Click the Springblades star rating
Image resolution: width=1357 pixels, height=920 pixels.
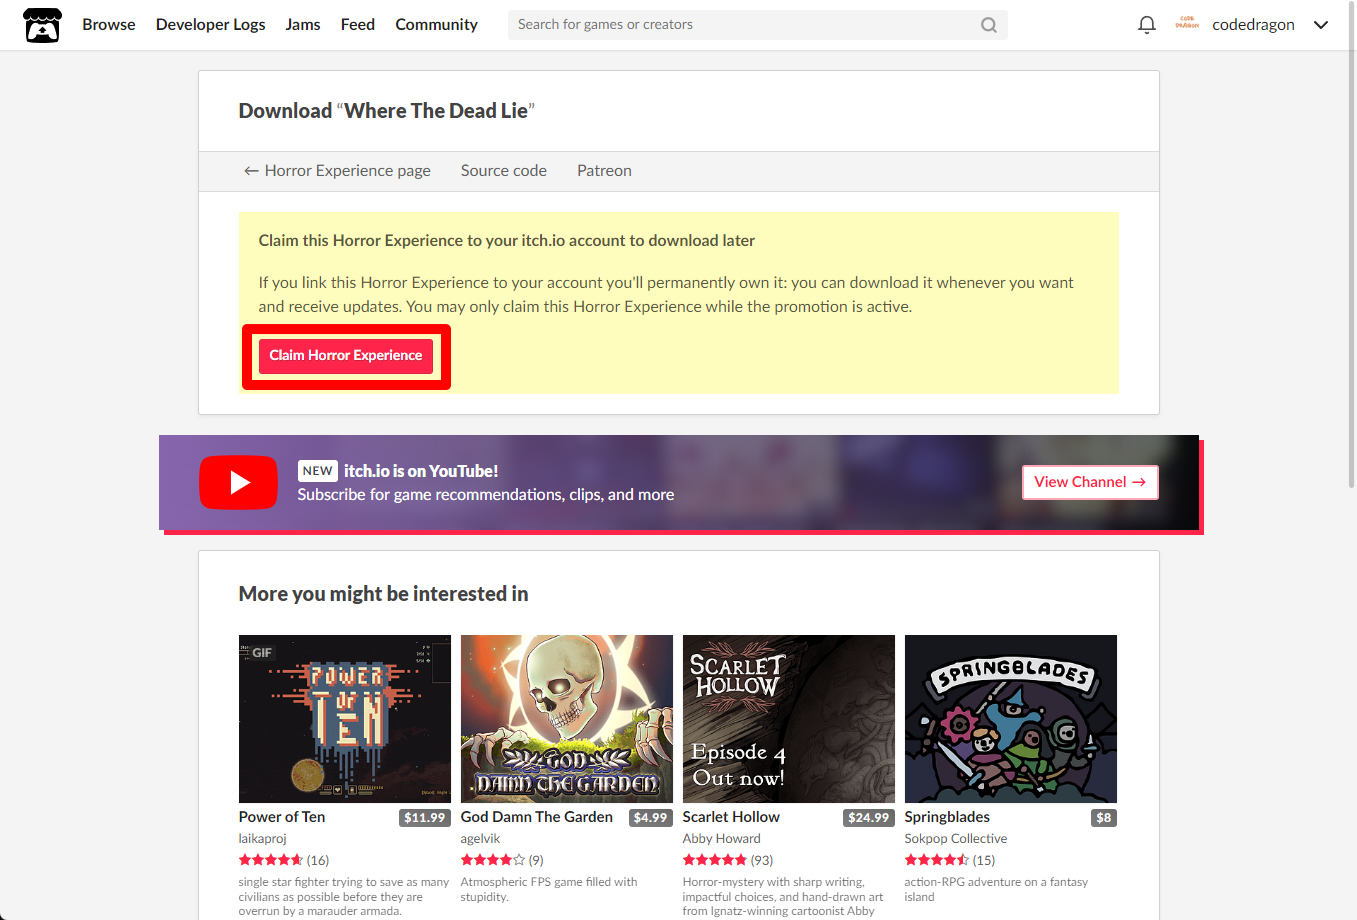pyautogui.click(x=937, y=860)
